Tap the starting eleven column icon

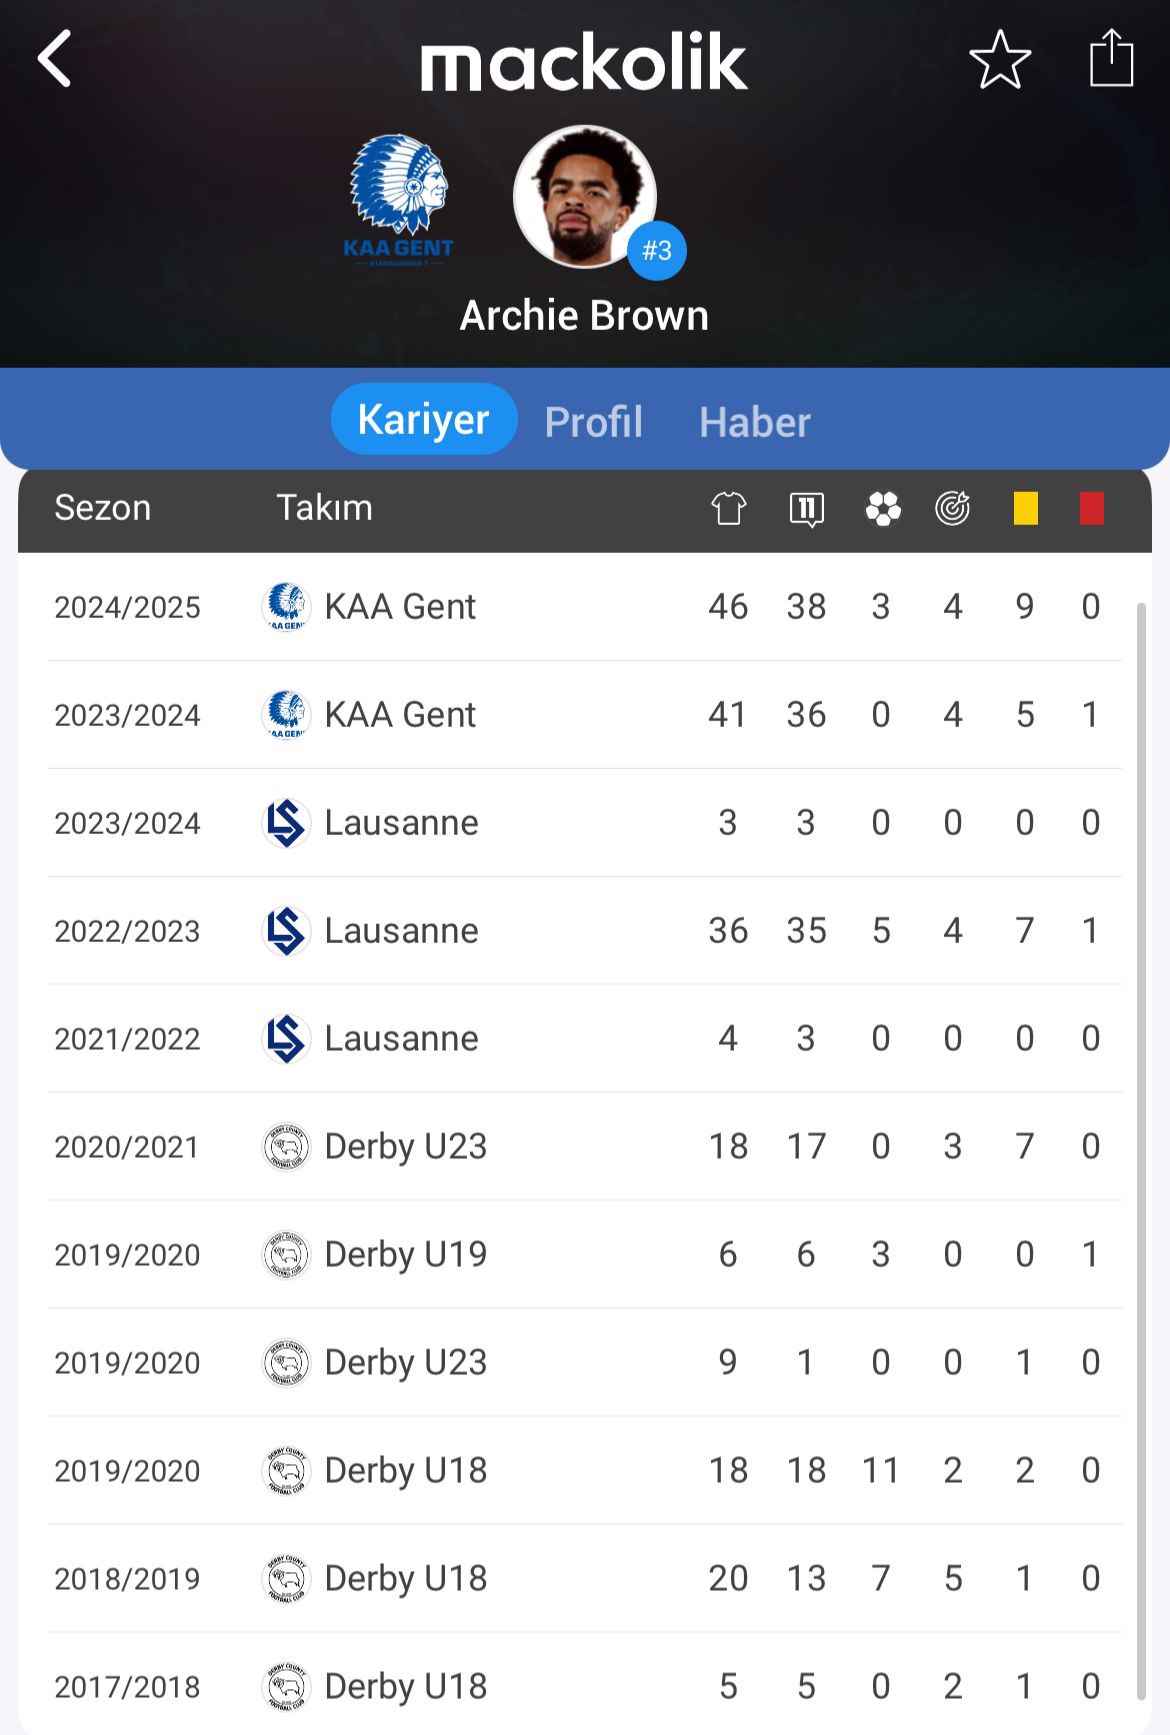pos(806,509)
